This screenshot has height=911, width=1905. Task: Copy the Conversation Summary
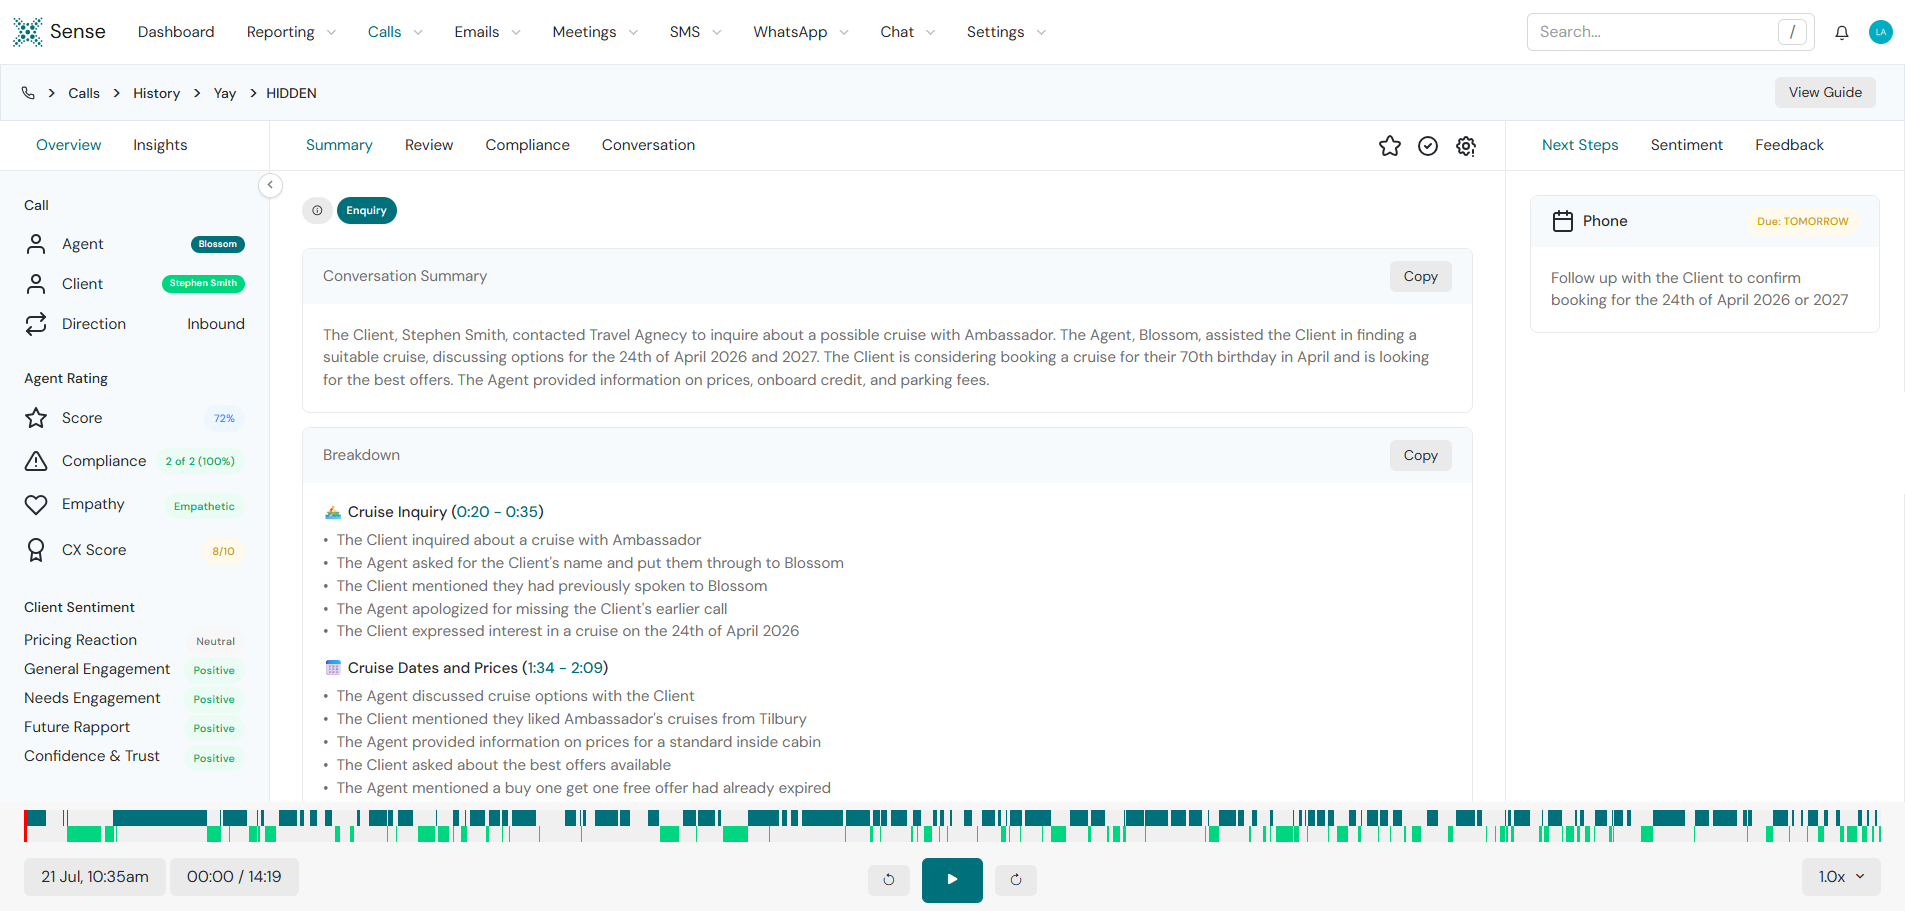pos(1420,276)
